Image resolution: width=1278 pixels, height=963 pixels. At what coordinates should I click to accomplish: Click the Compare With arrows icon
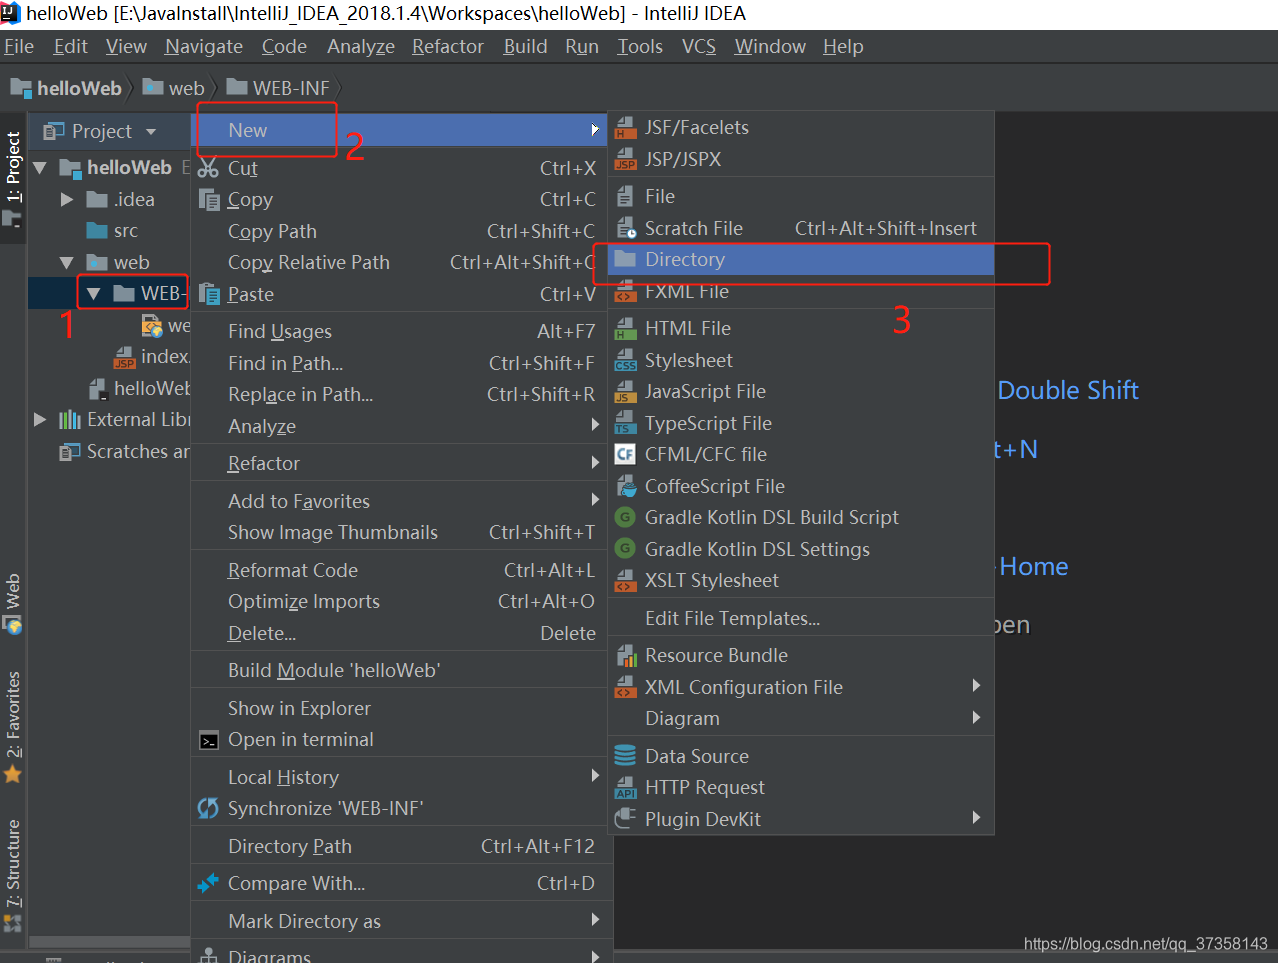click(208, 883)
